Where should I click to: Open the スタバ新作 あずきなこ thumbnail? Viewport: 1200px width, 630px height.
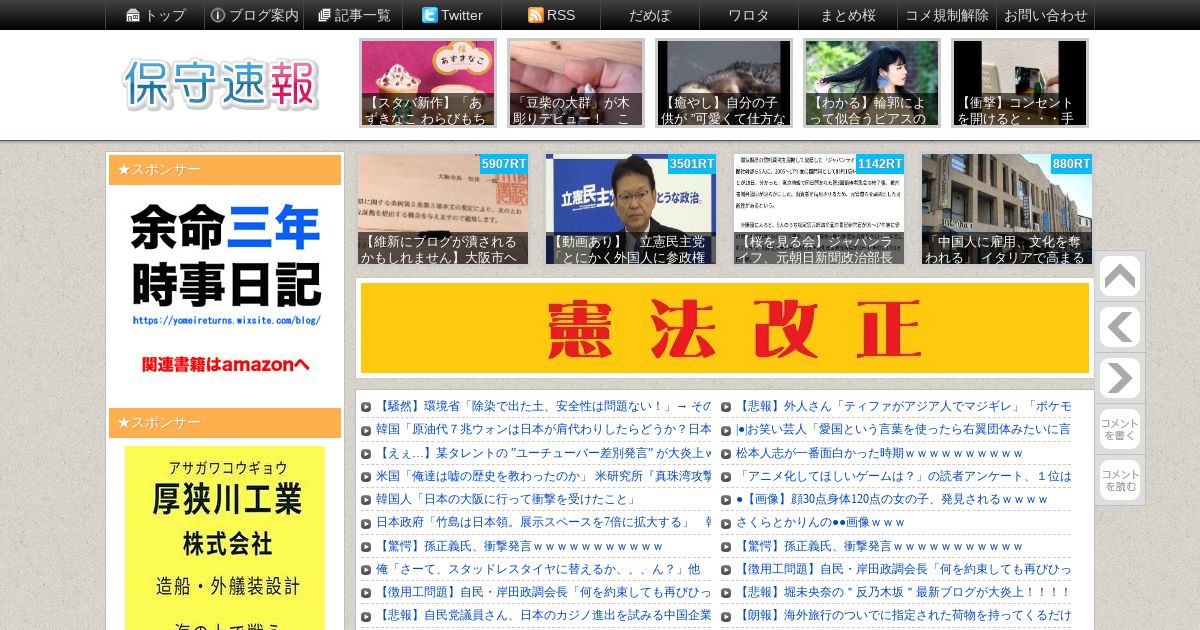coord(428,83)
